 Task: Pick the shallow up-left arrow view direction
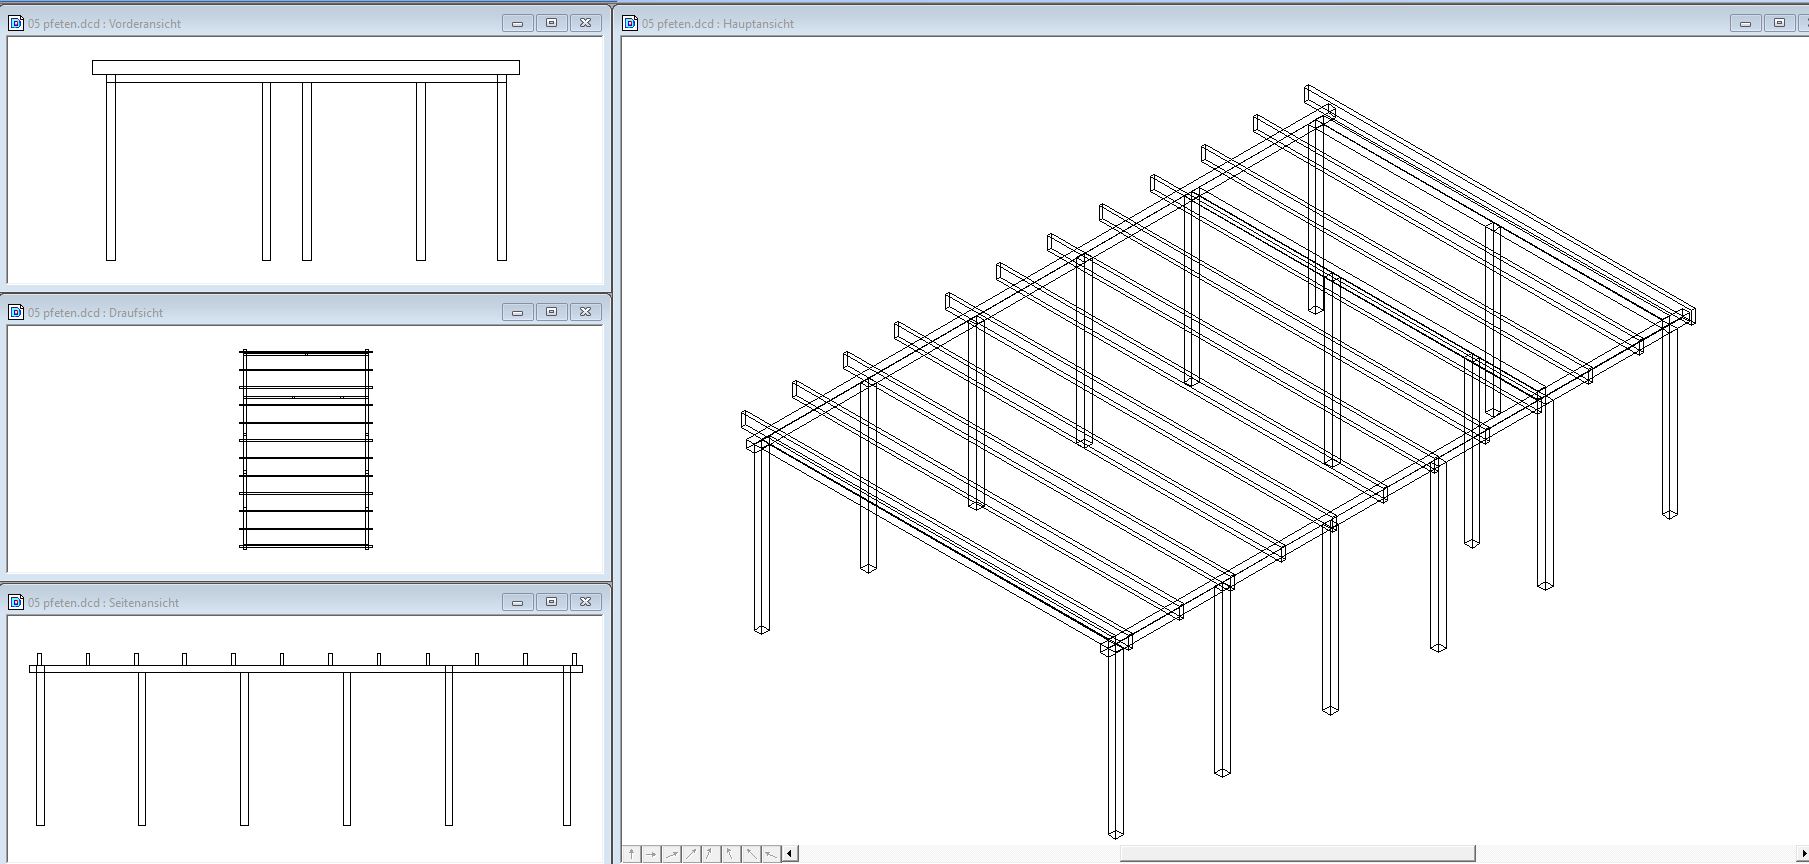770,854
